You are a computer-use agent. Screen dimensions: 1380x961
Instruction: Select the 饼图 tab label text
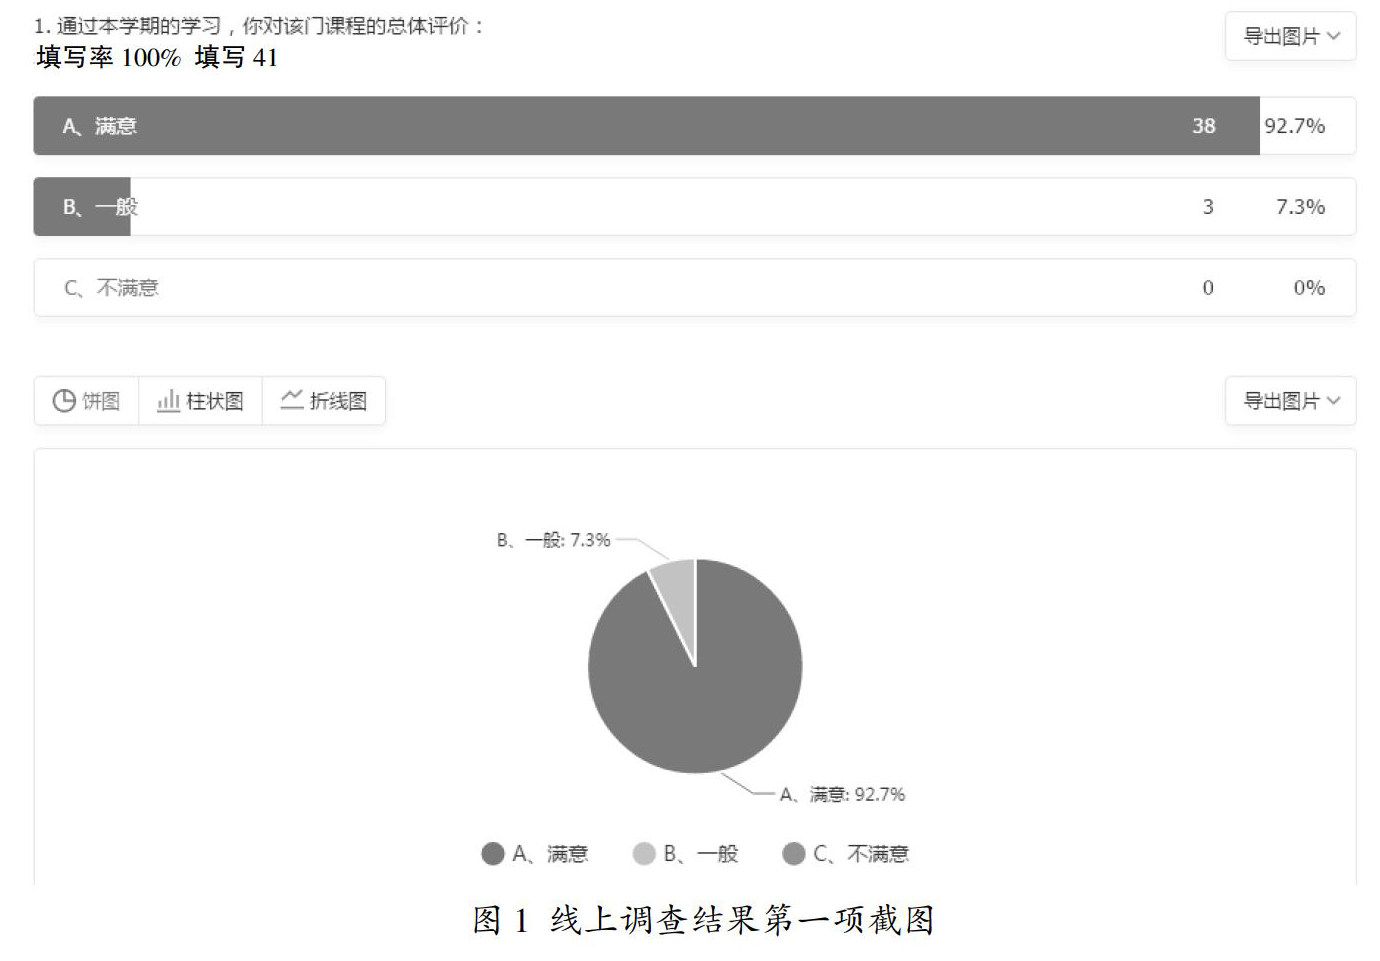tap(101, 401)
